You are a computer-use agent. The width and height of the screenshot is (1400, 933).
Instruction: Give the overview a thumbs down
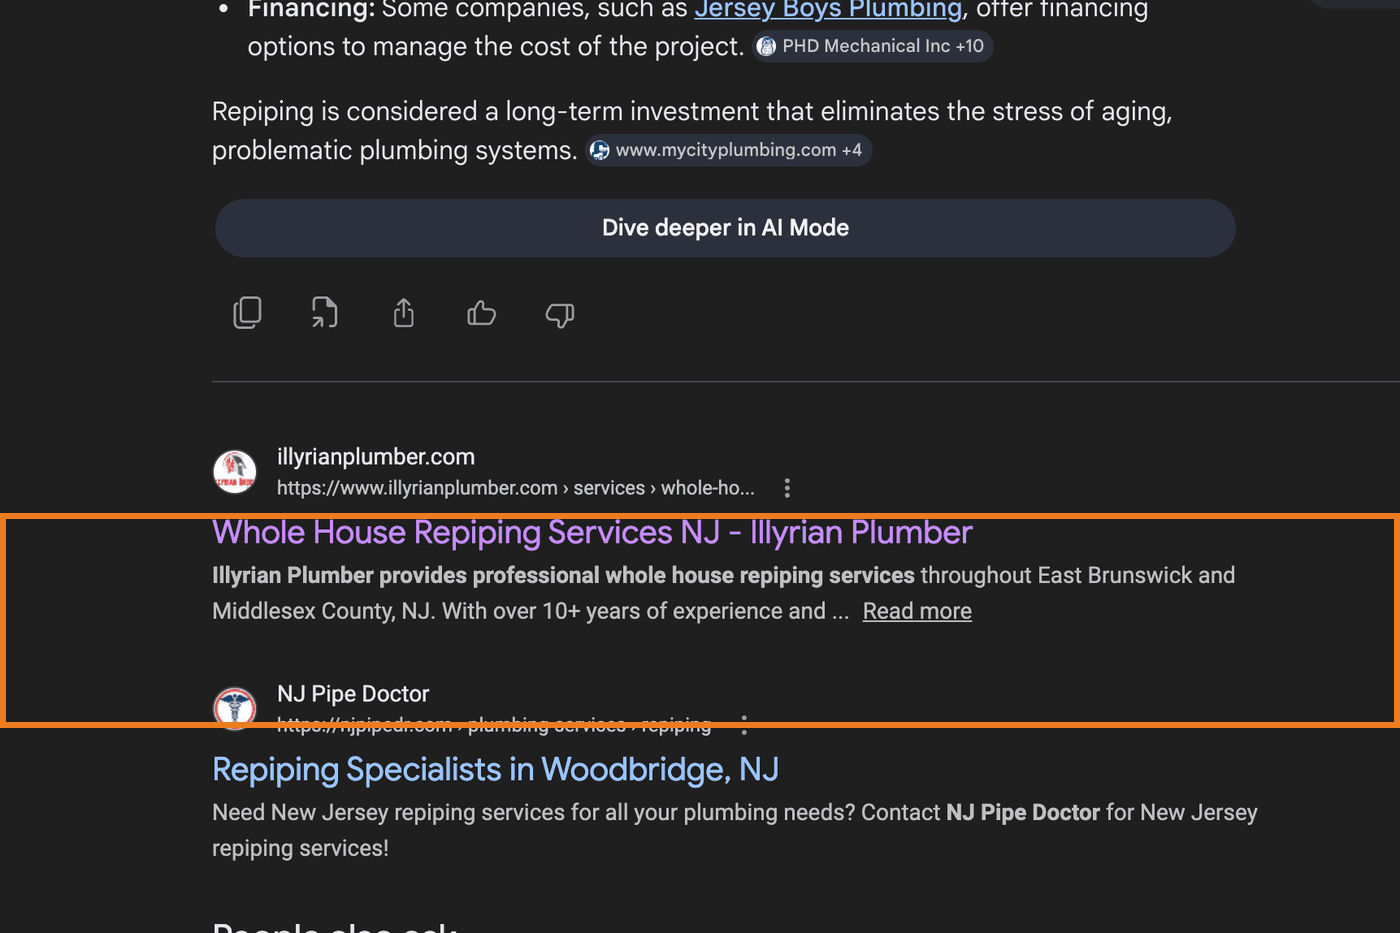point(560,315)
